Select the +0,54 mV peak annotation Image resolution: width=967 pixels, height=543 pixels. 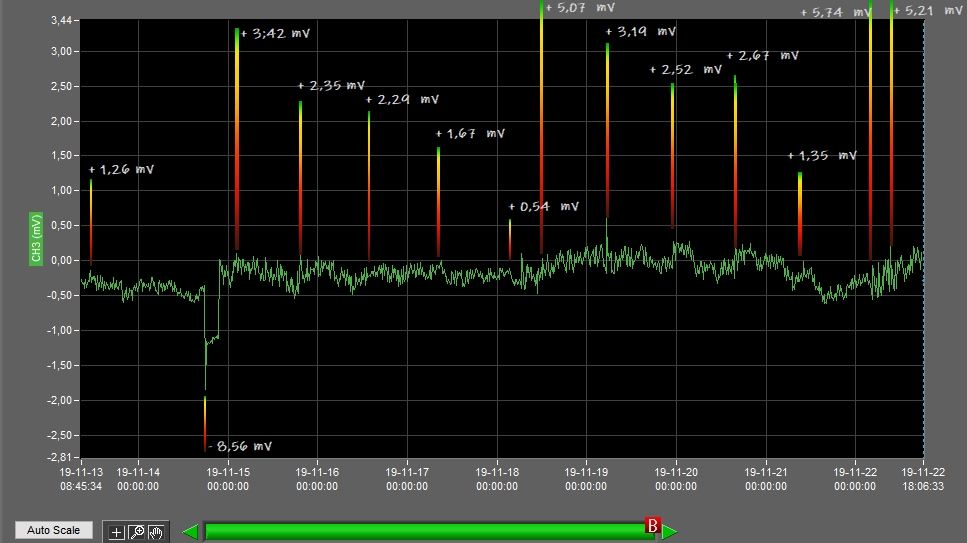pyautogui.click(x=543, y=207)
